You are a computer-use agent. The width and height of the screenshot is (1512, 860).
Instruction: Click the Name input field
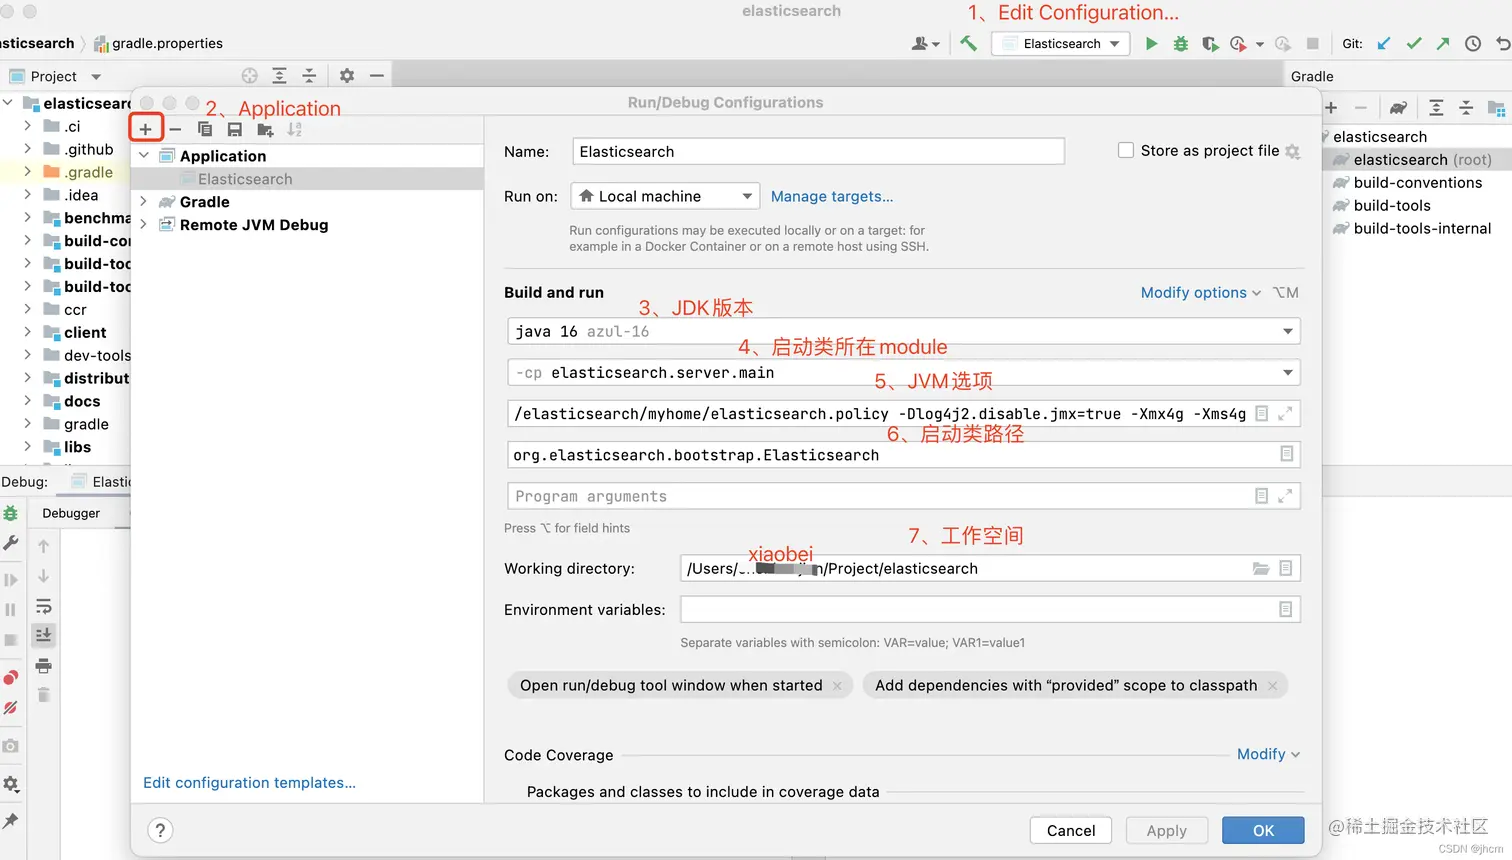pos(818,151)
